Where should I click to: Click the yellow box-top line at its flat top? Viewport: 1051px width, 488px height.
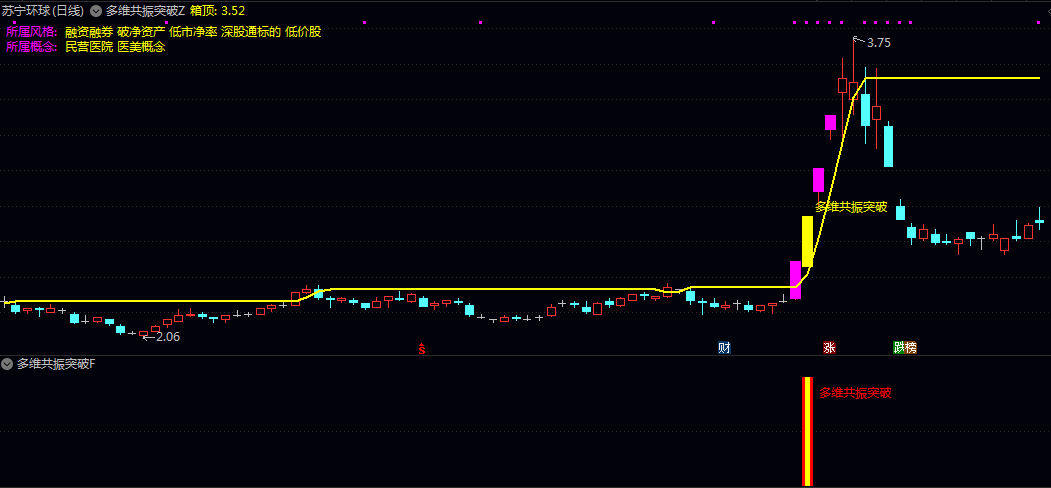click(x=952, y=78)
